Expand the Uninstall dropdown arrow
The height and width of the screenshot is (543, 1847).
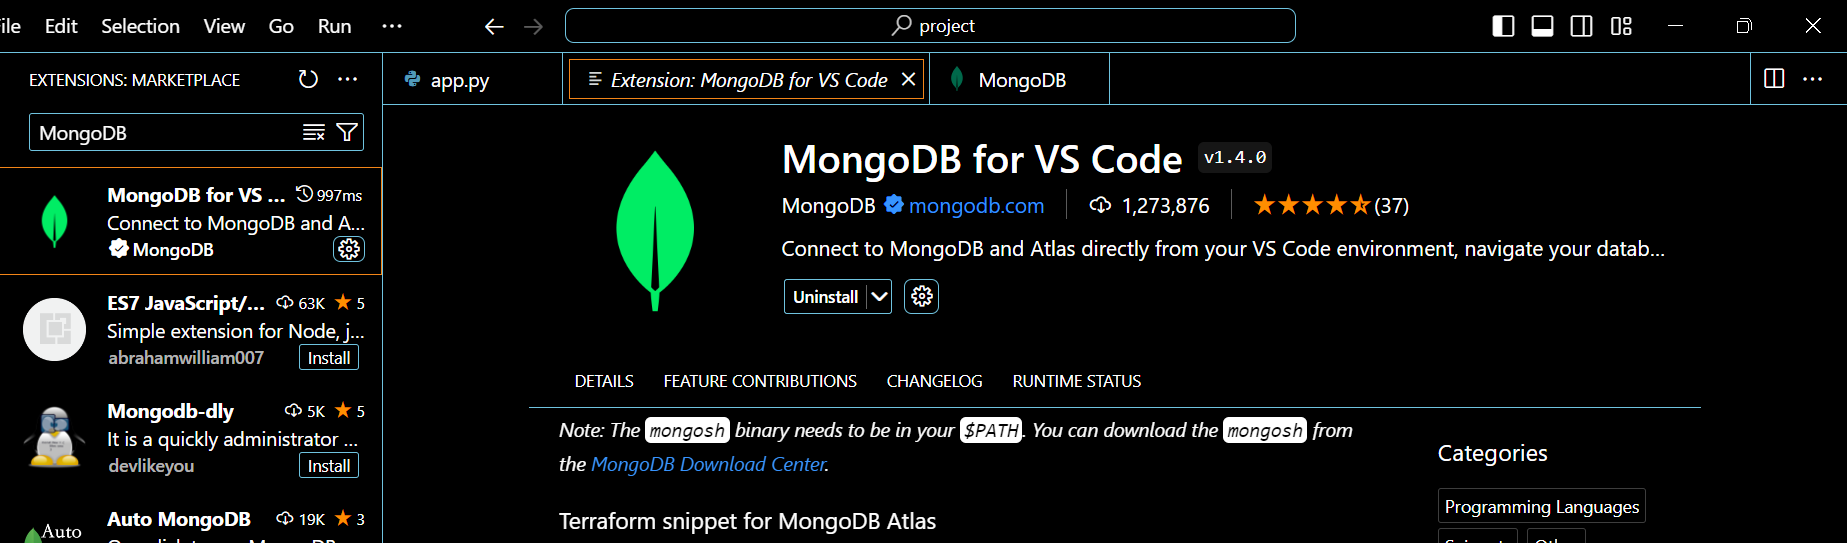(x=879, y=297)
